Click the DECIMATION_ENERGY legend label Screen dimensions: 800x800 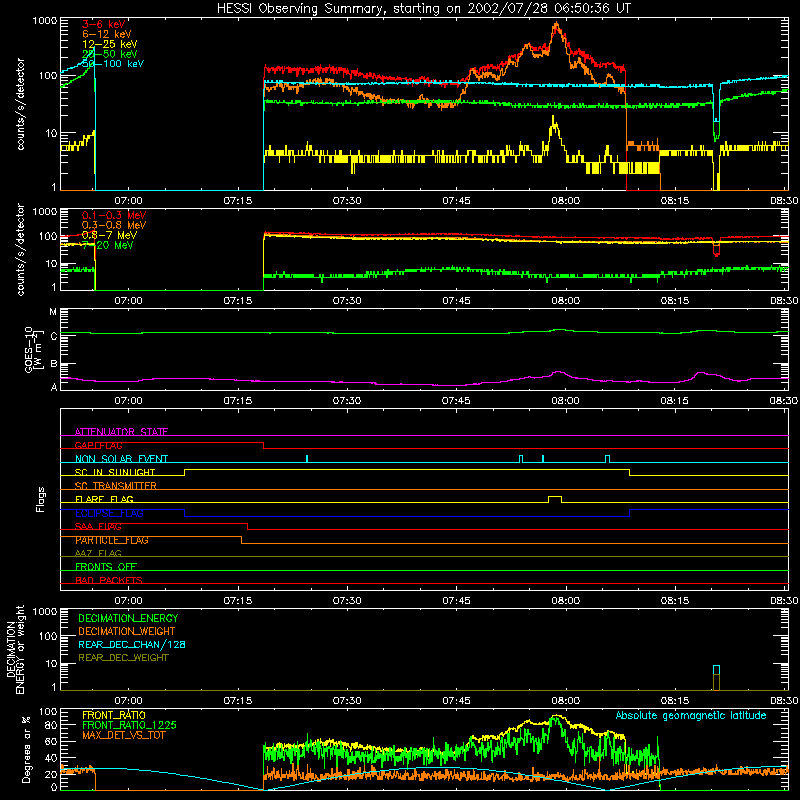[x=128, y=618]
